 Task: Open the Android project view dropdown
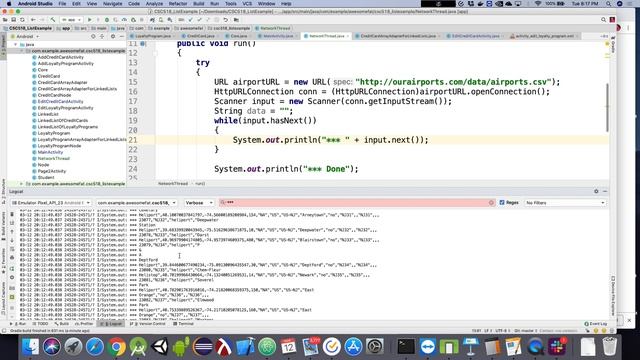[x=28, y=36]
